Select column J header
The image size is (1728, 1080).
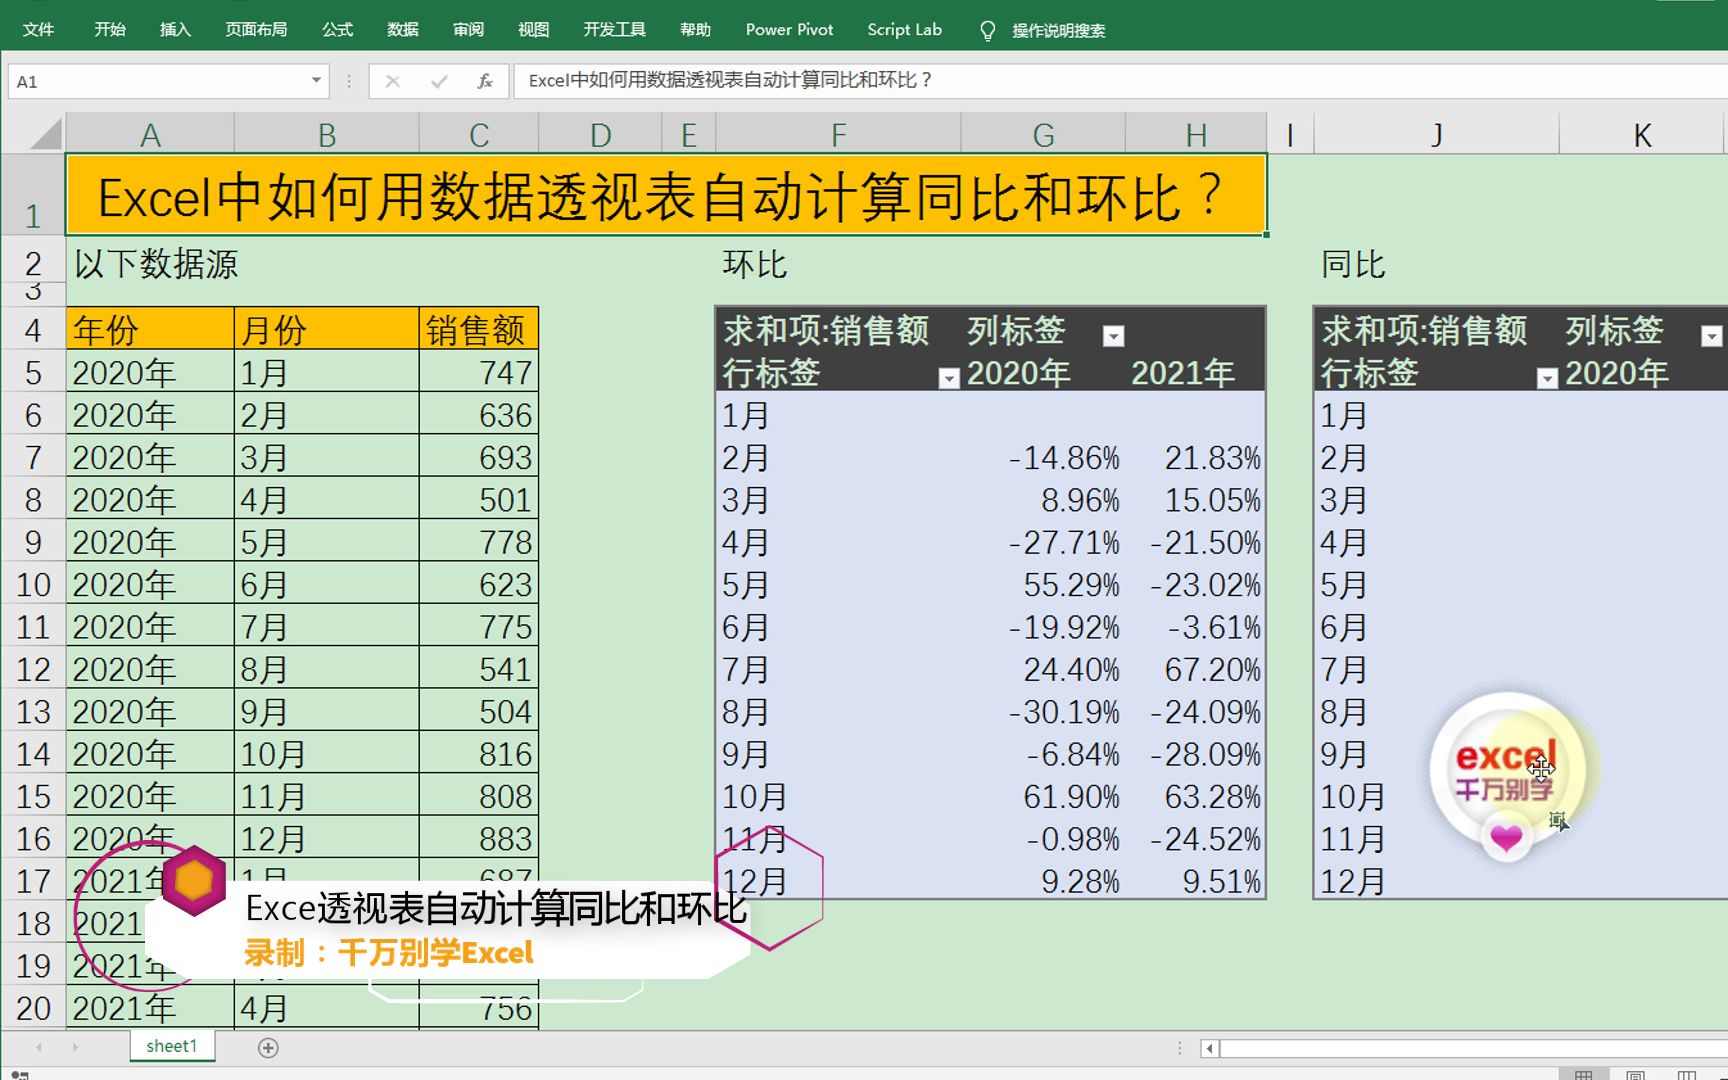(x=1436, y=134)
